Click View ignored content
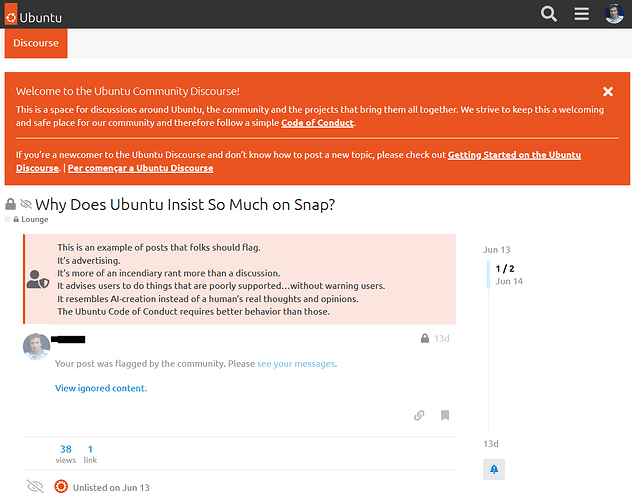 101,388
